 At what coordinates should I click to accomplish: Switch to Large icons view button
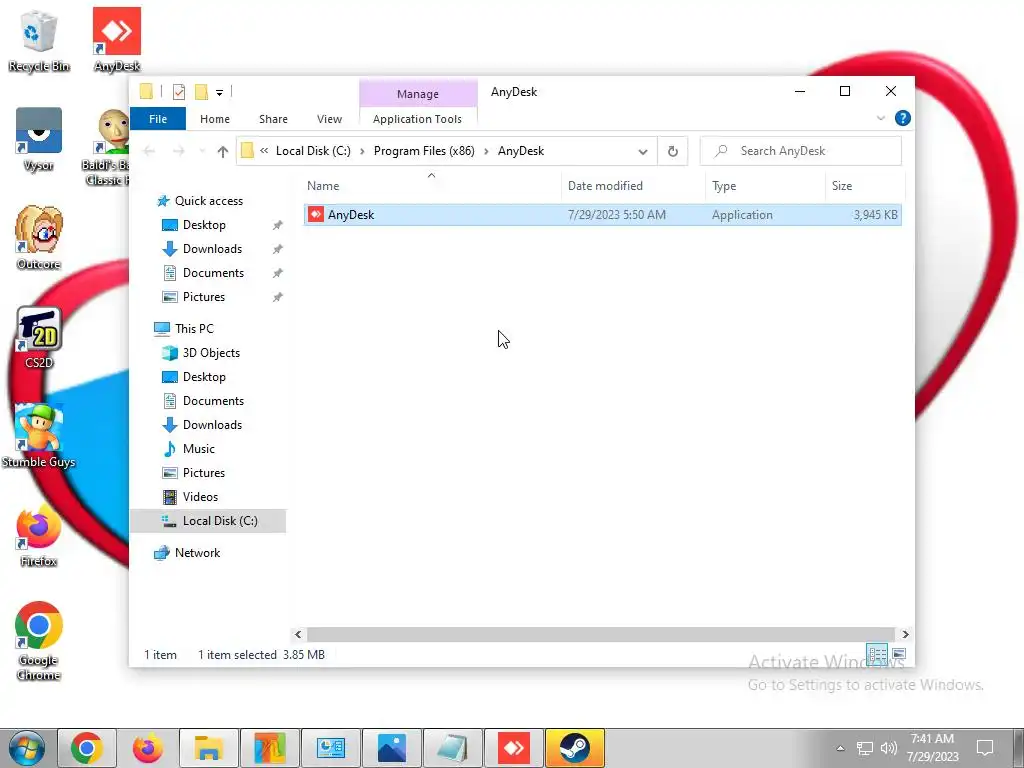point(899,654)
